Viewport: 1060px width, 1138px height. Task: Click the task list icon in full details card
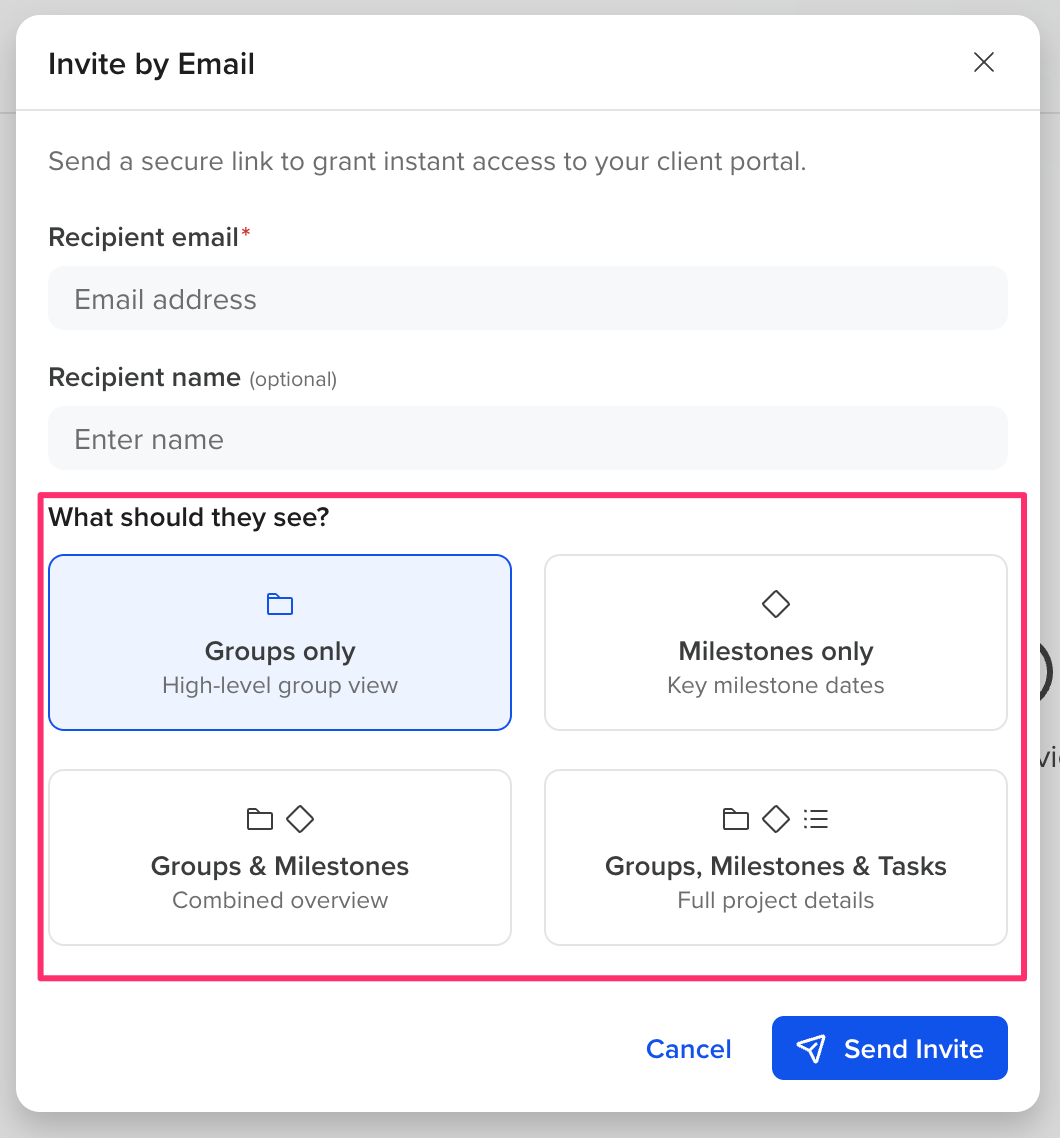tap(815, 819)
